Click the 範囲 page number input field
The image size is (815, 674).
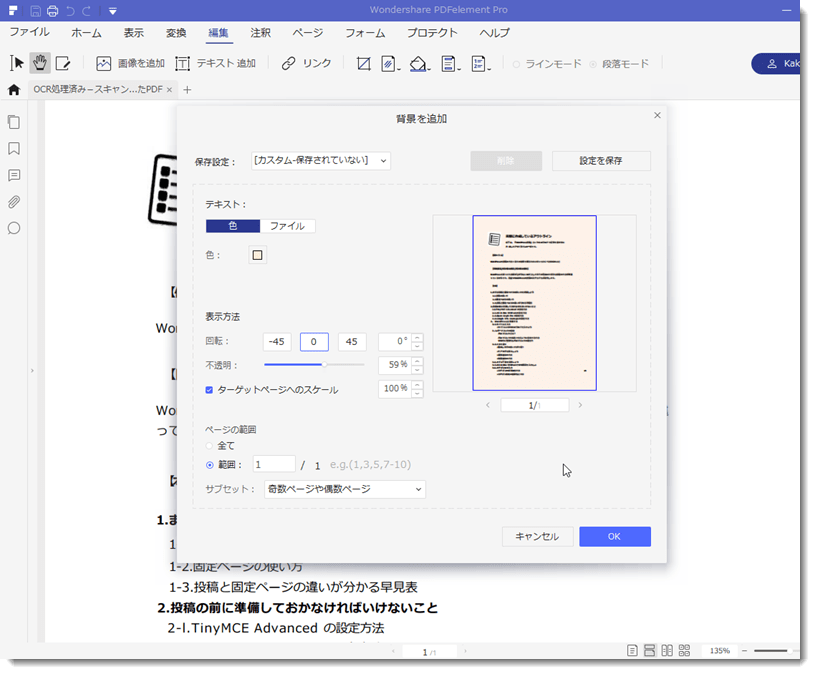point(274,465)
